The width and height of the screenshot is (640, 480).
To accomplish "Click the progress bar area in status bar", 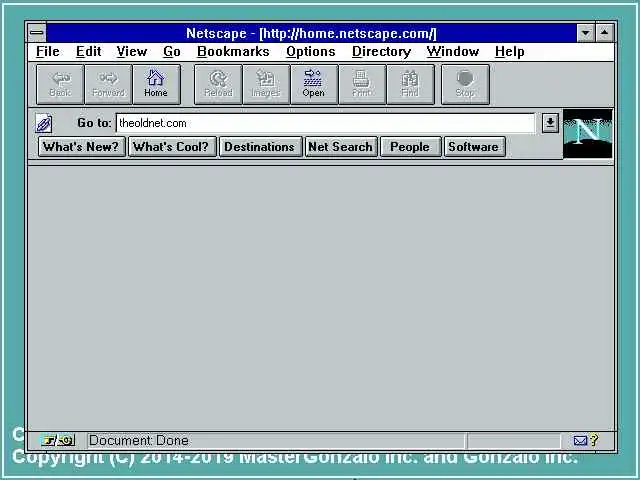I will (x=514, y=441).
